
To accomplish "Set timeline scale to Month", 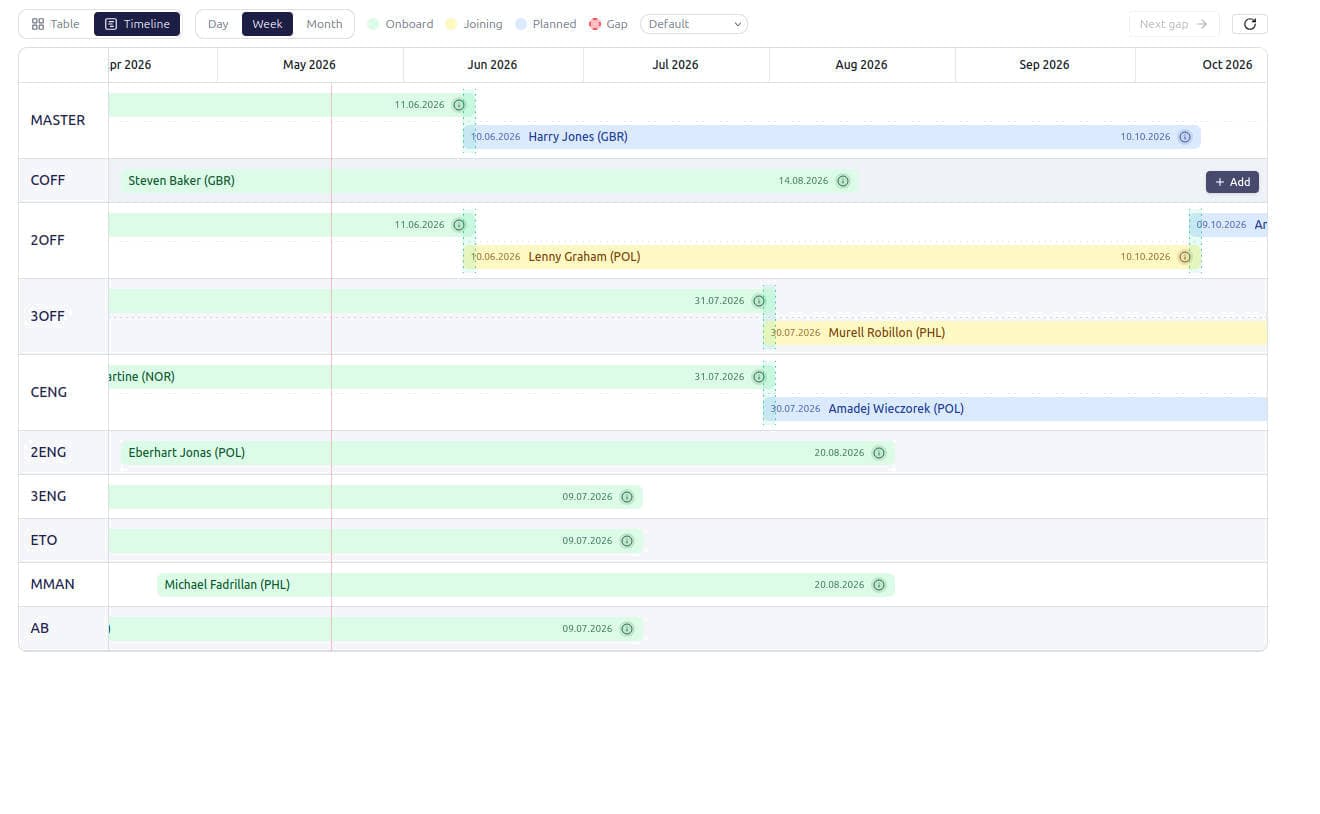I will click(x=324, y=24).
